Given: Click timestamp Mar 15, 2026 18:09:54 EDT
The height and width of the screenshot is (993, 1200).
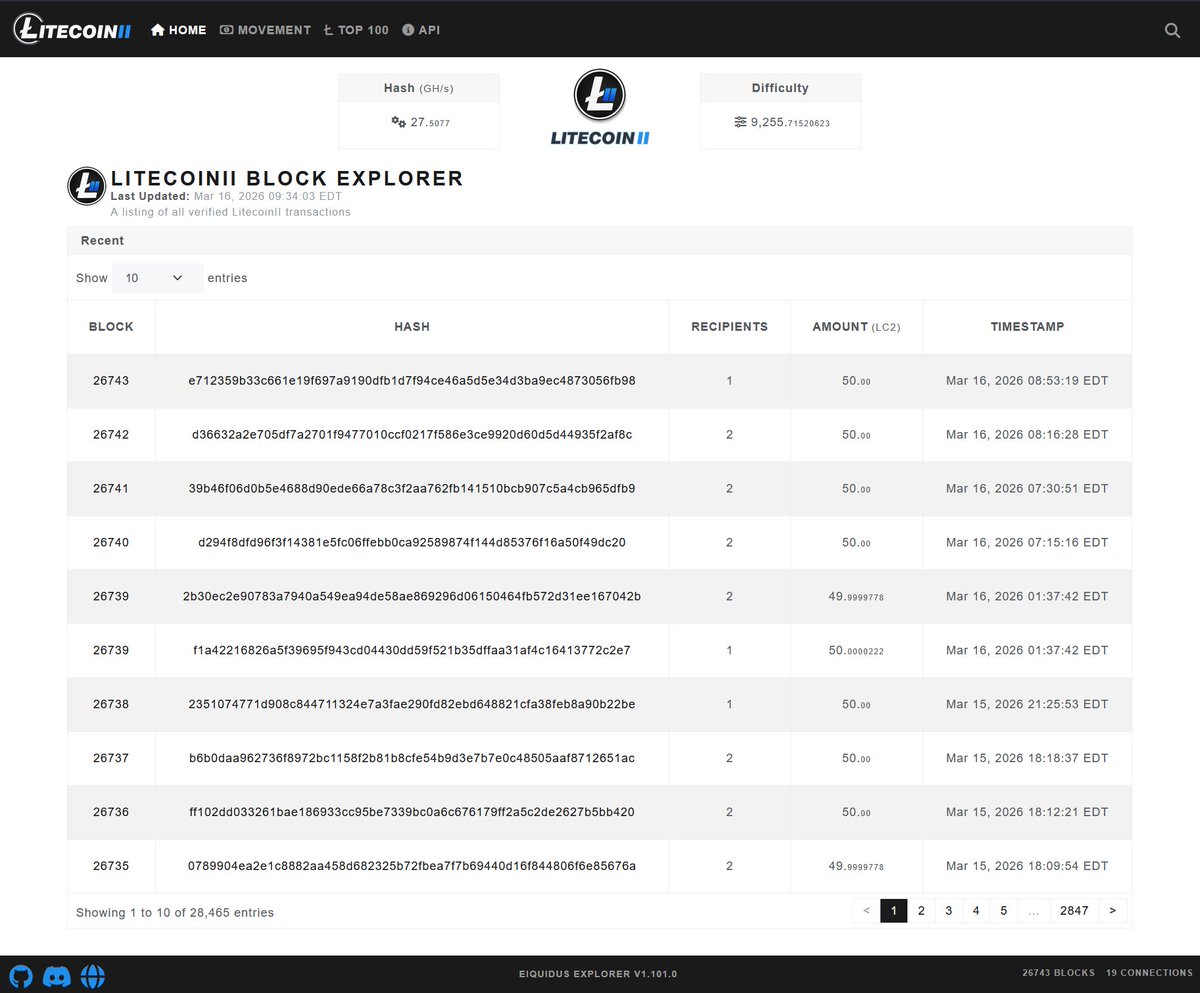Looking at the screenshot, I should tap(1027, 866).
